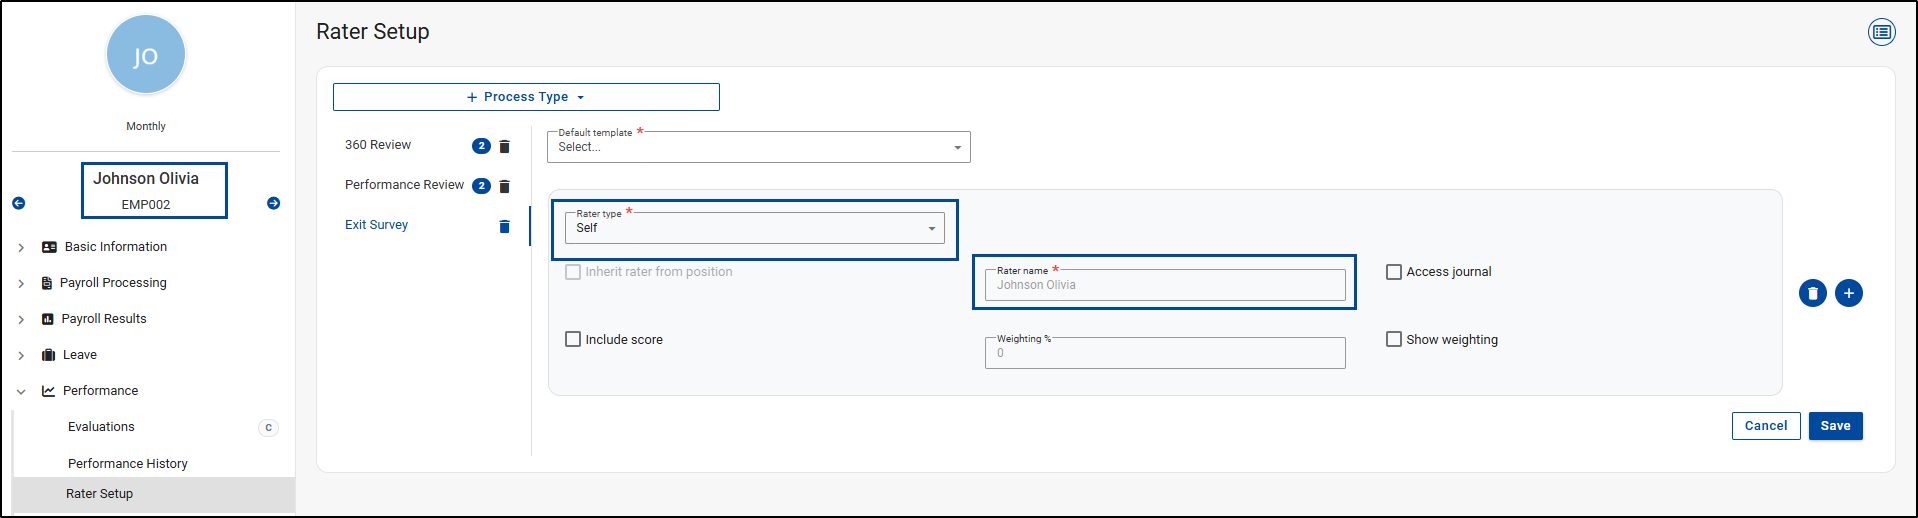Click the previous employee arrow icon
Viewport: 1918px width, 518px height.
18,203
